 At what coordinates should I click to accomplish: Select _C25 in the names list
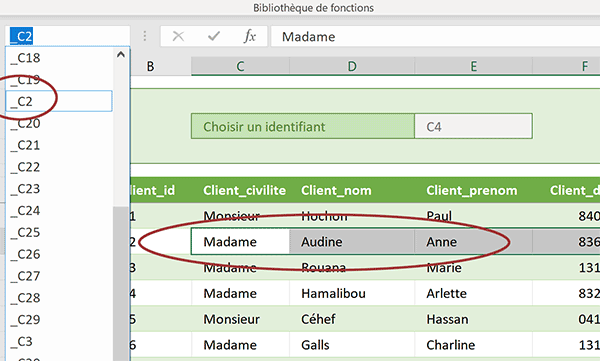click(x=59, y=232)
